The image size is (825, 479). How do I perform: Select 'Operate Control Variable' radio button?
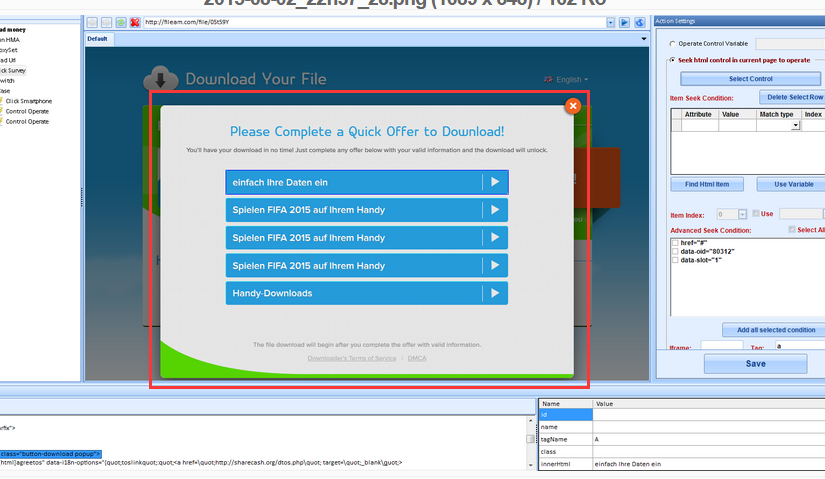pyautogui.click(x=672, y=44)
